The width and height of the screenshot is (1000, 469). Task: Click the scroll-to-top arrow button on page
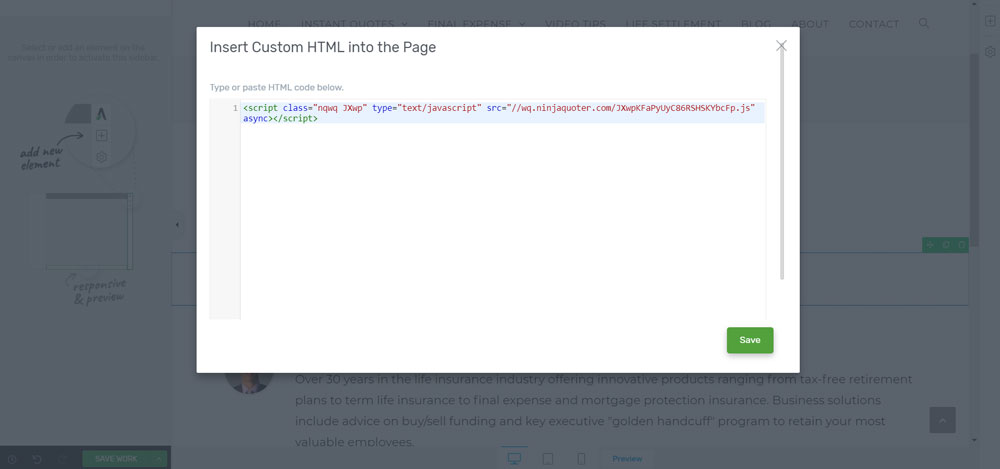(x=943, y=420)
